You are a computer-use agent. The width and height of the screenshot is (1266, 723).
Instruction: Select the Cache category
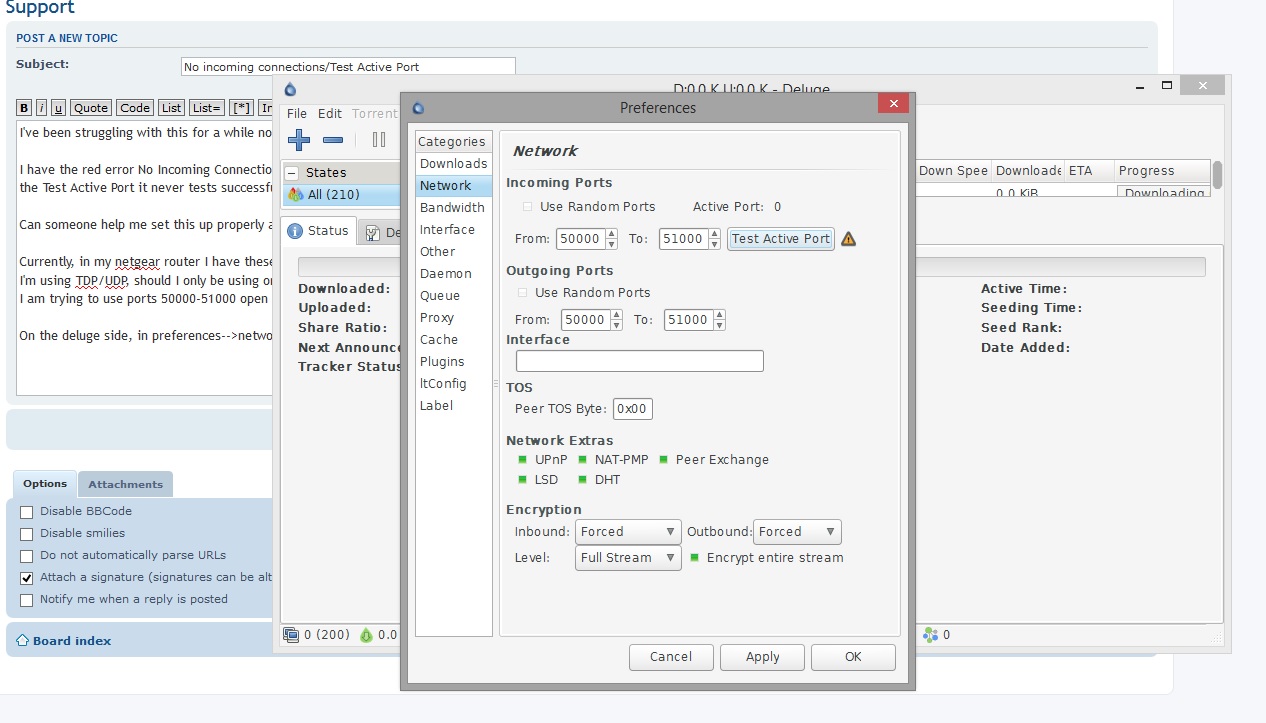454,340
